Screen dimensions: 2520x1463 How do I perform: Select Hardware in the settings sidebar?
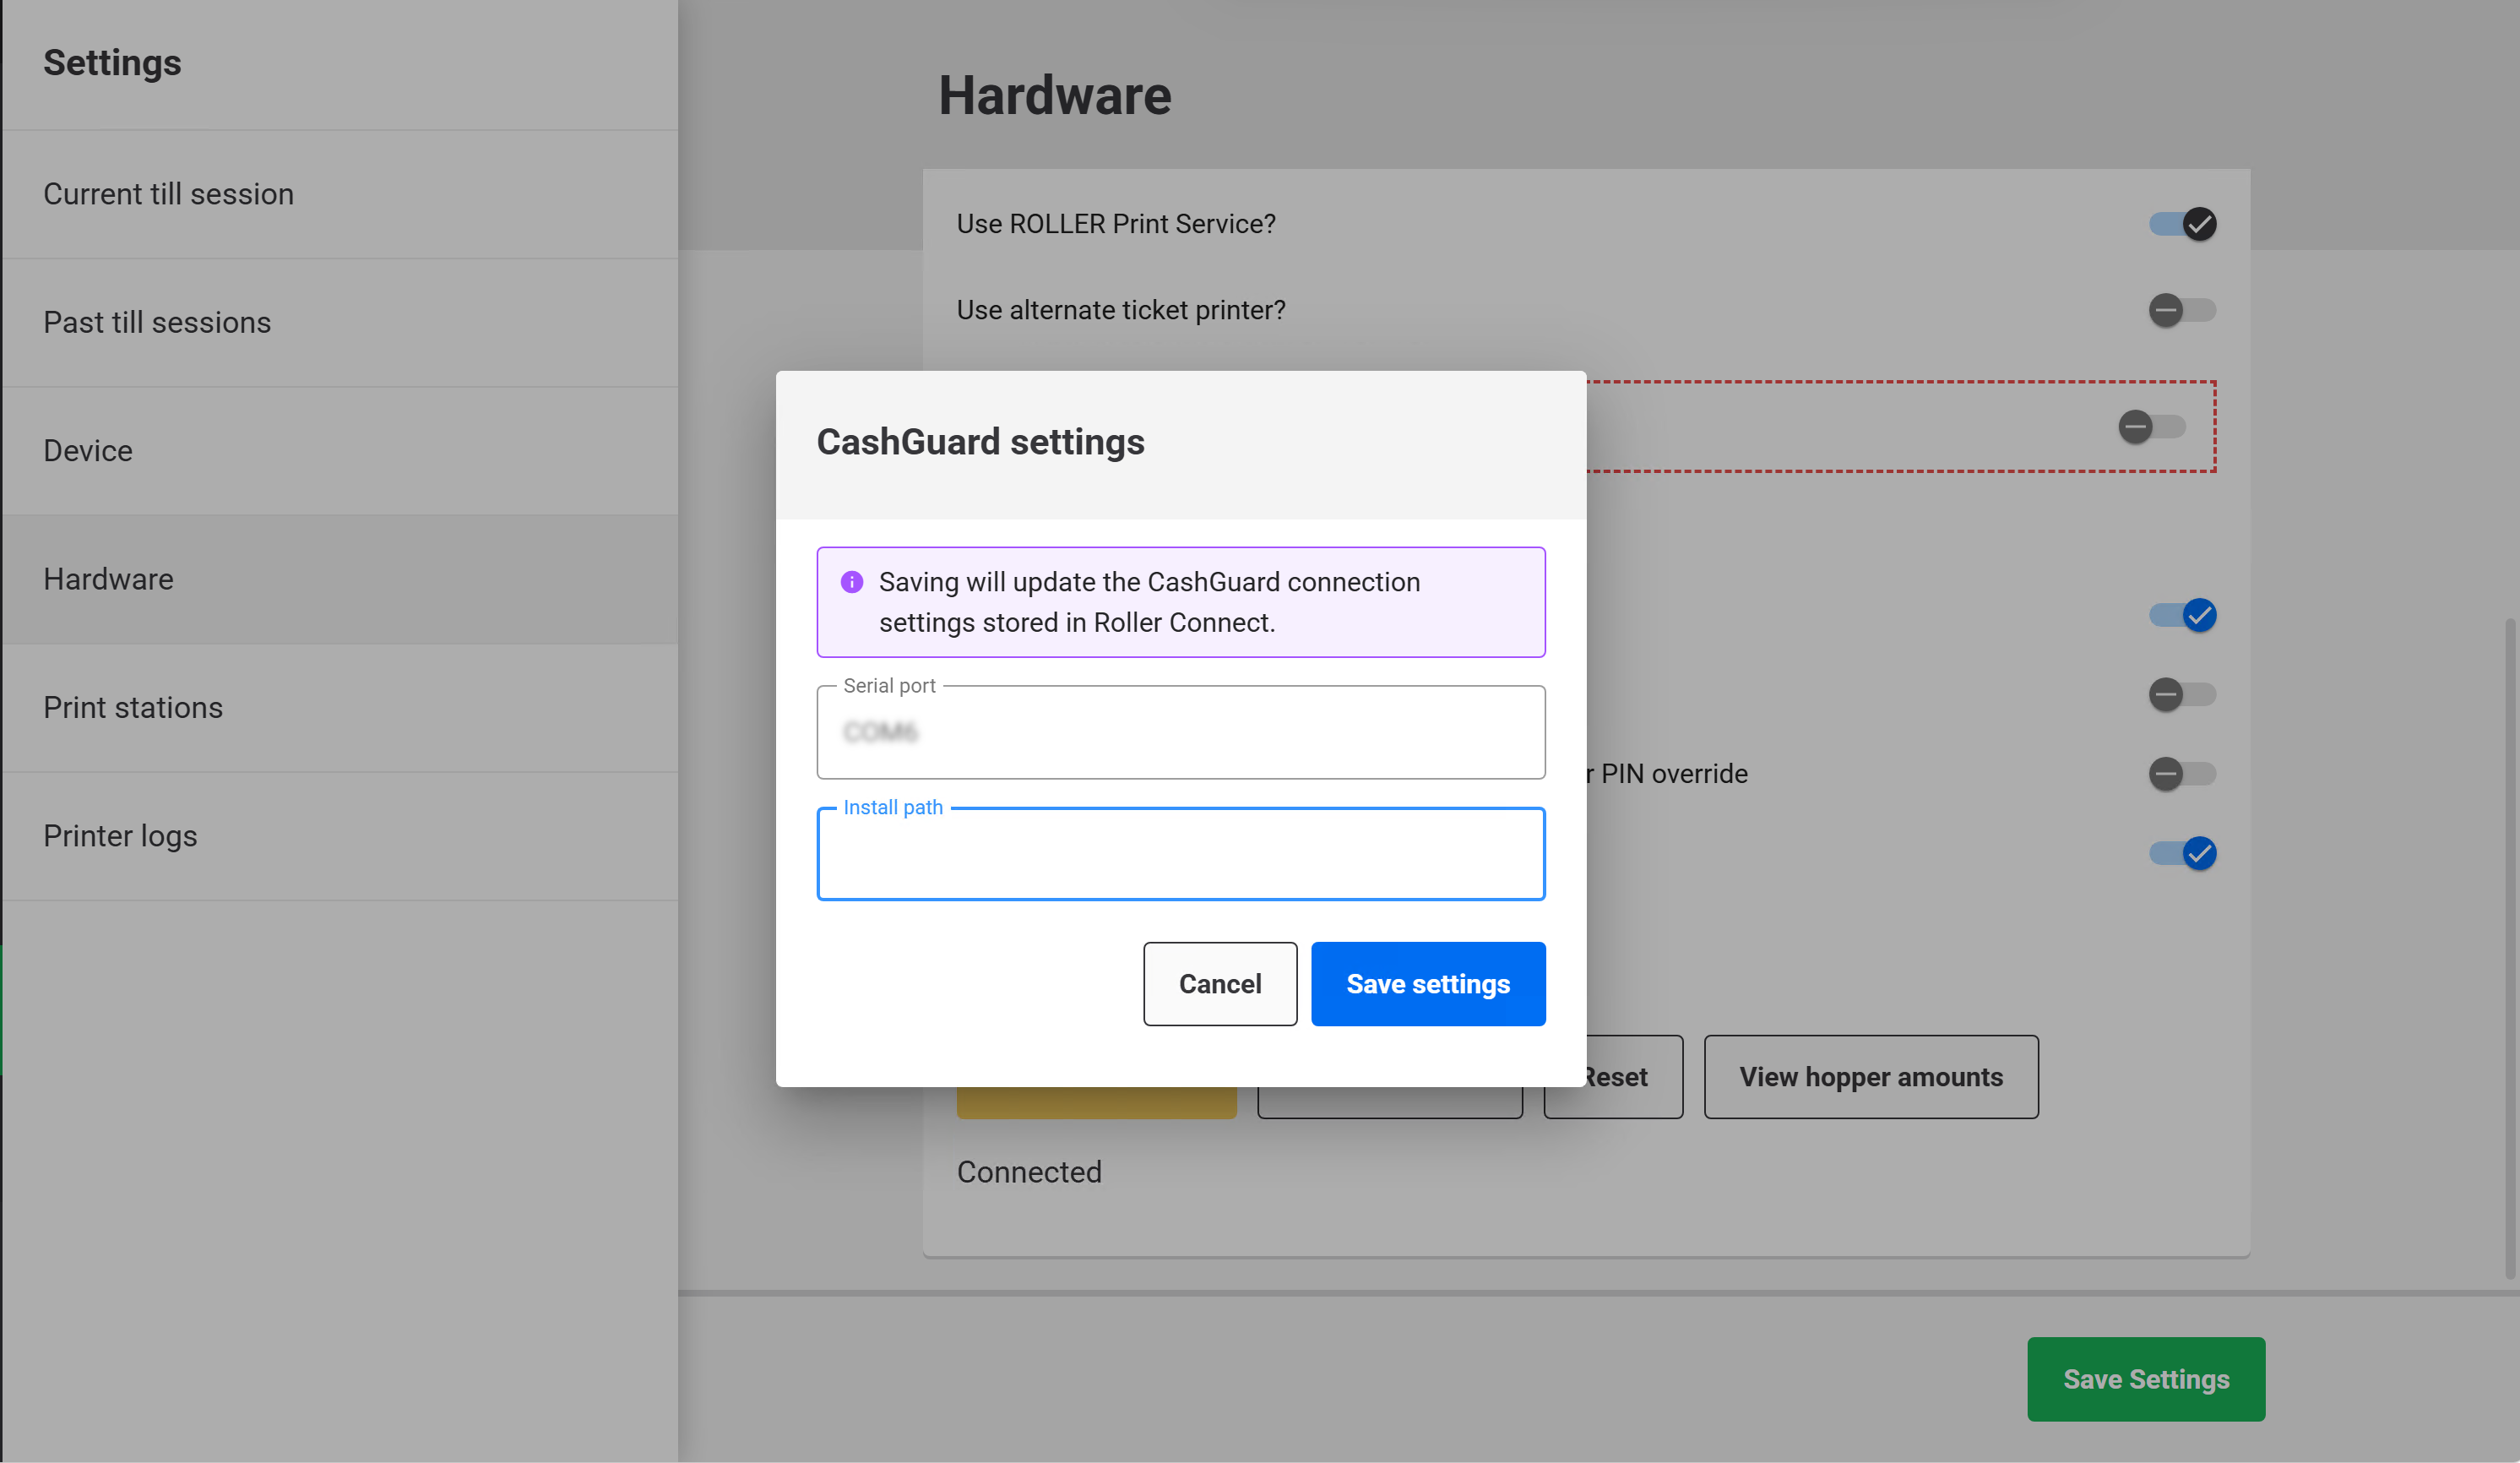click(x=340, y=580)
